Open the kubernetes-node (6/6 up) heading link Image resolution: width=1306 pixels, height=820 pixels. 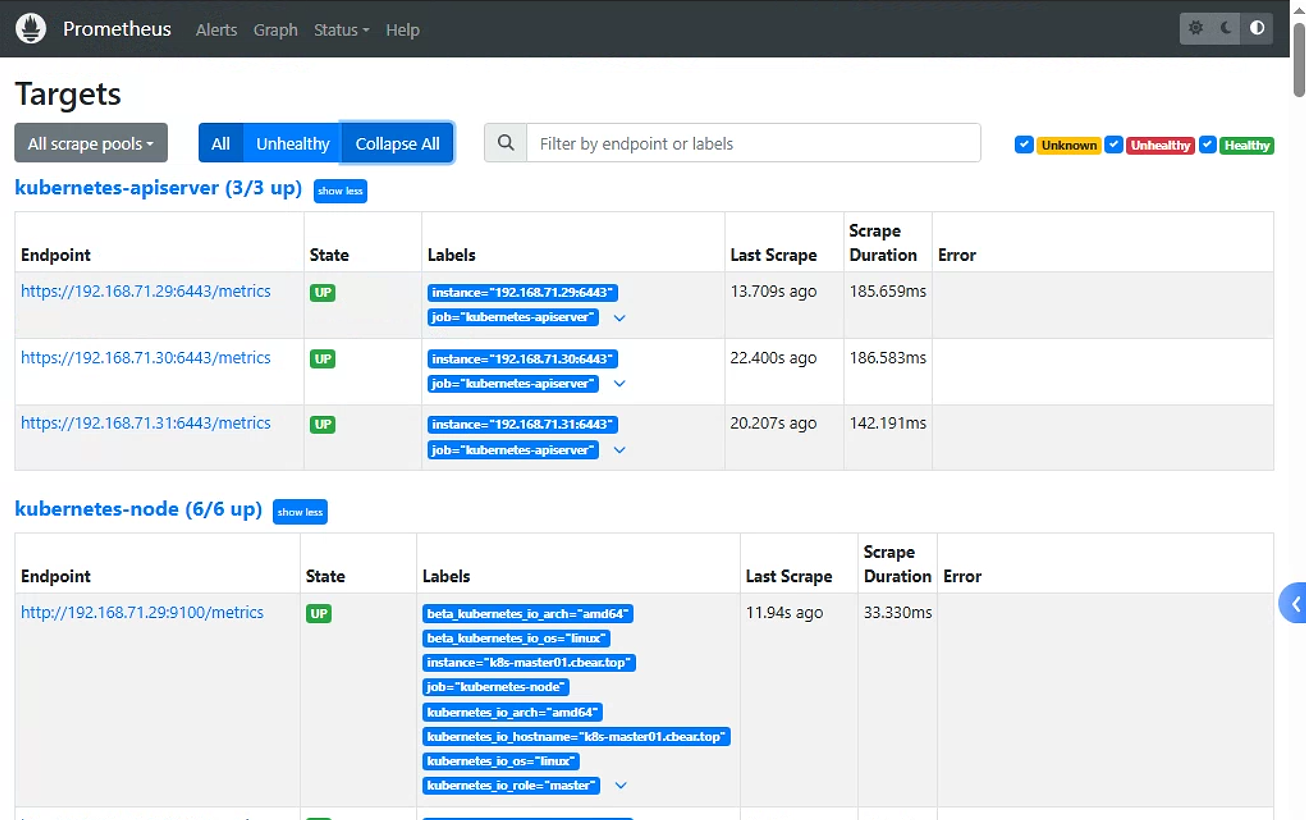[x=138, y=509]
